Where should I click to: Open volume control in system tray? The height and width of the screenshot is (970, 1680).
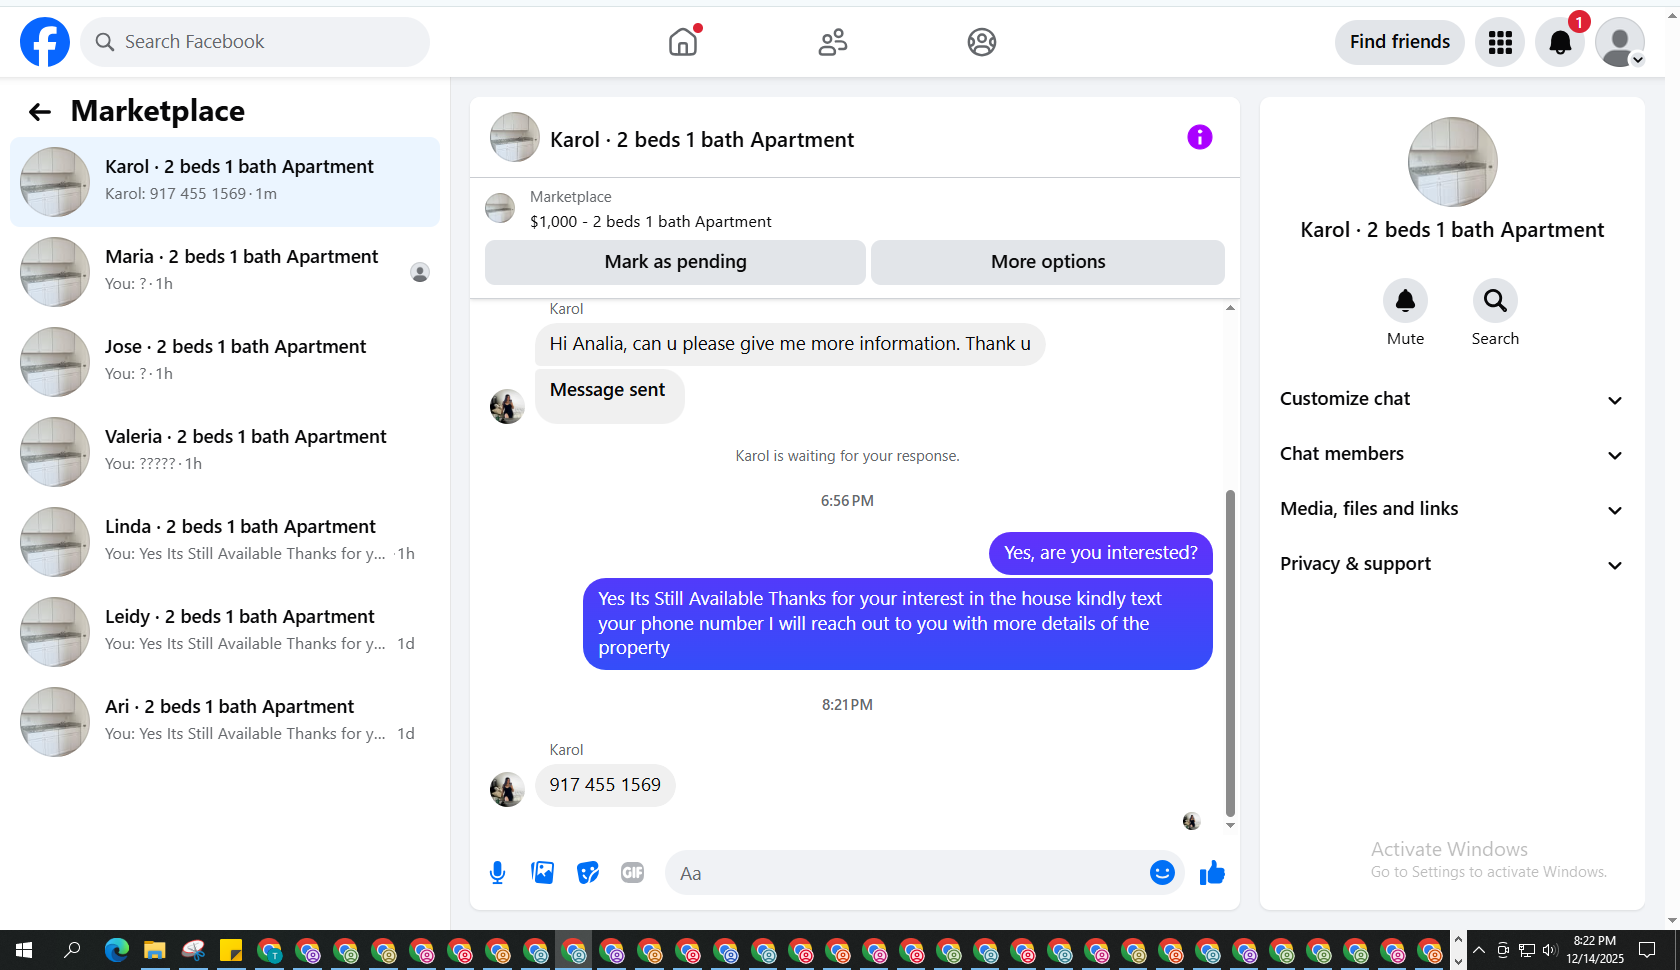(1550, 950)
